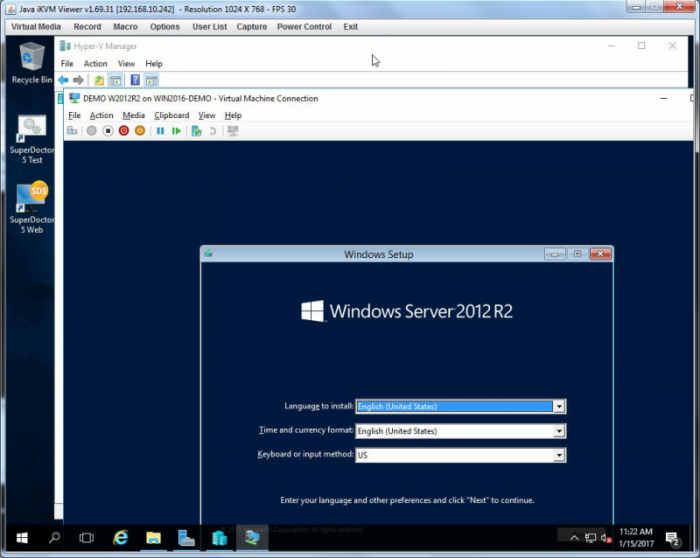The image size is (700, 558).
Task: Go back in Hyper-V Manager toolbar
Action: 63,80
